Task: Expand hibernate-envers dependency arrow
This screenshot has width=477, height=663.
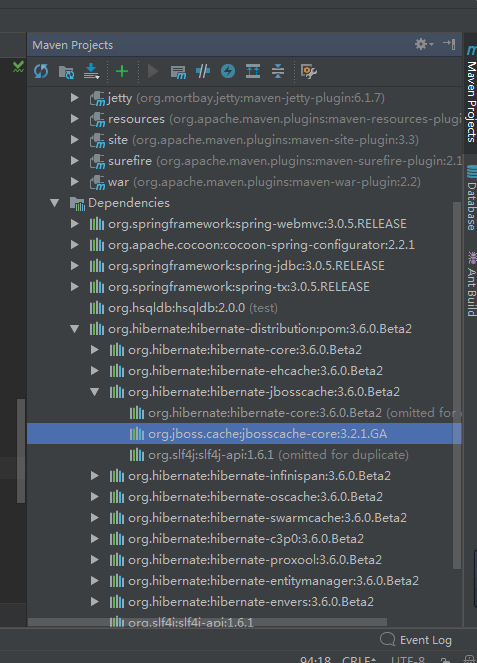Action: pyautogui.click(x=95, y=602)
